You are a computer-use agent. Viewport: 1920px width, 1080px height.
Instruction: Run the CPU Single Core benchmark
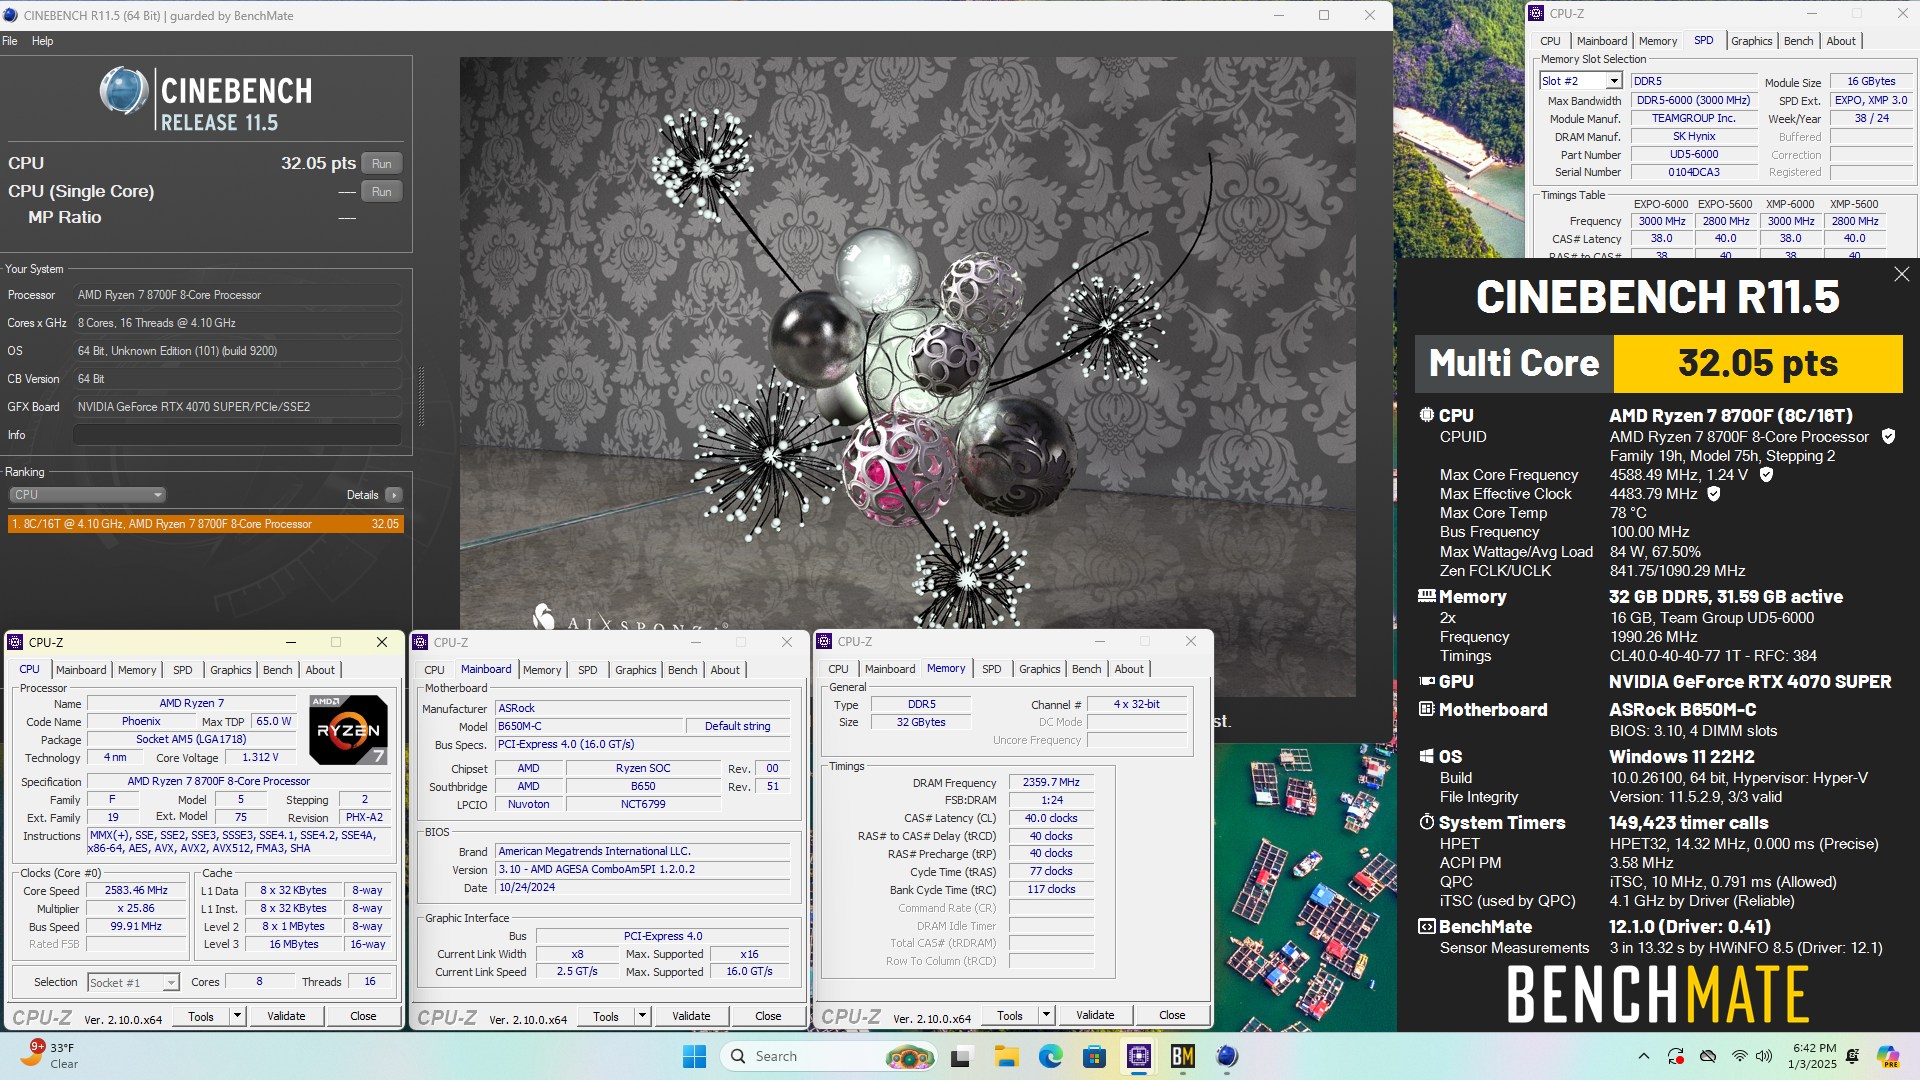[381, 192]
